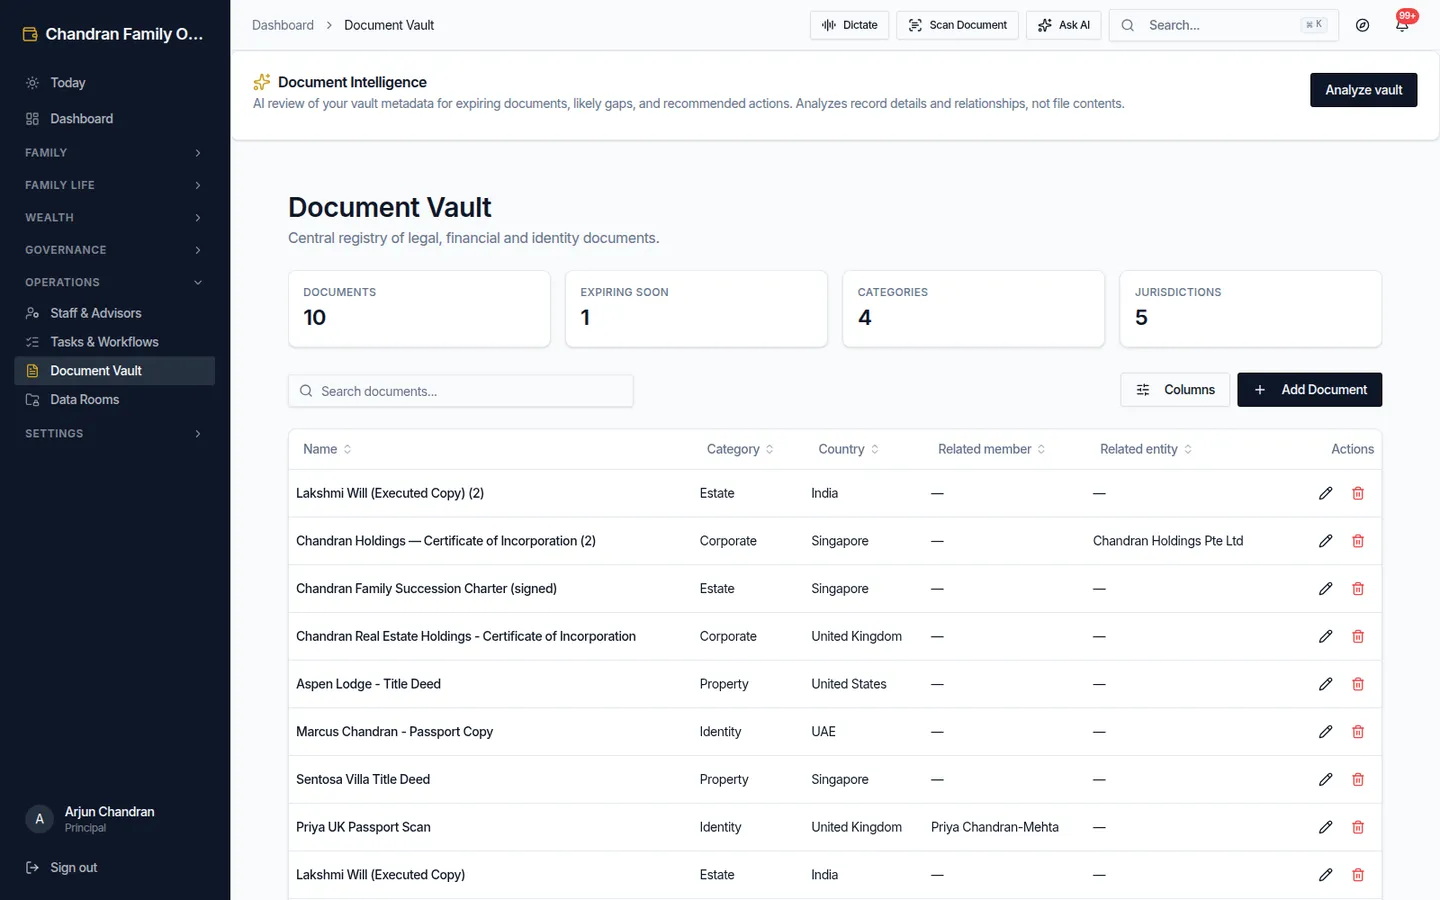1440x900 pixels.
Task: Delete the Sentosa Villa Title Deed document
Action: pyautogui.click(x=1358, y=779)
